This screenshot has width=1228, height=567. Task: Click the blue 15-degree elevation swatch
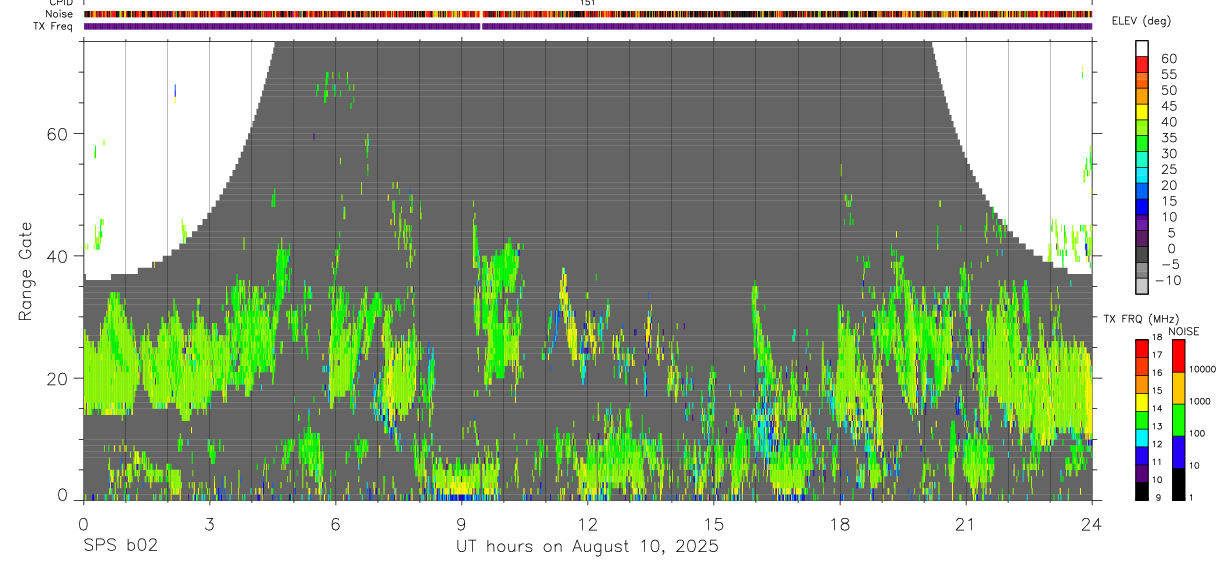point(1143,203)
